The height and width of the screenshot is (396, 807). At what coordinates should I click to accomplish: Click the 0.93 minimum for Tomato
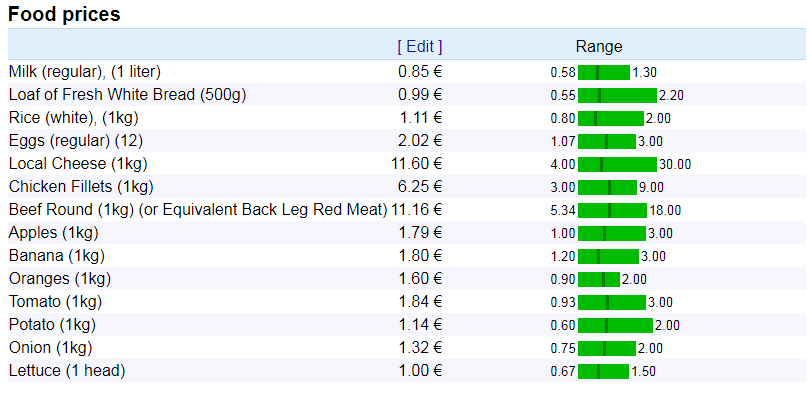click(563, 302)
